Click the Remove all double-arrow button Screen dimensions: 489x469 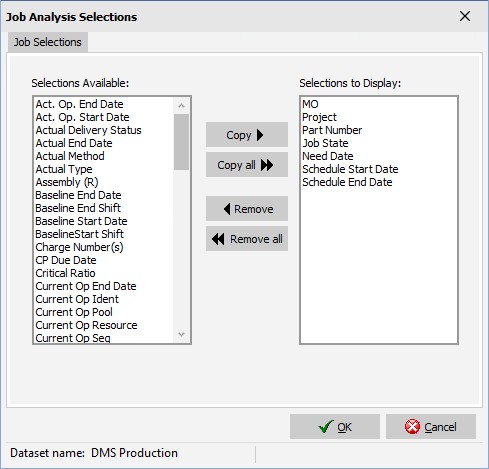247,239
